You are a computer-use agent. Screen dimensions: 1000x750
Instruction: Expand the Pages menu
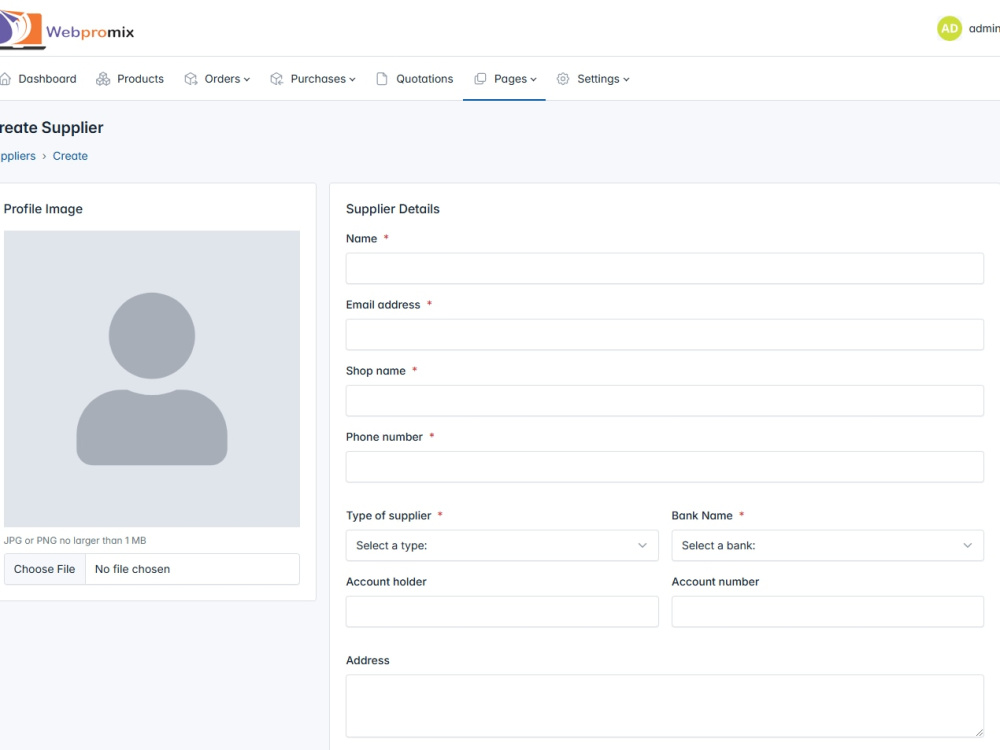[515, 78]
